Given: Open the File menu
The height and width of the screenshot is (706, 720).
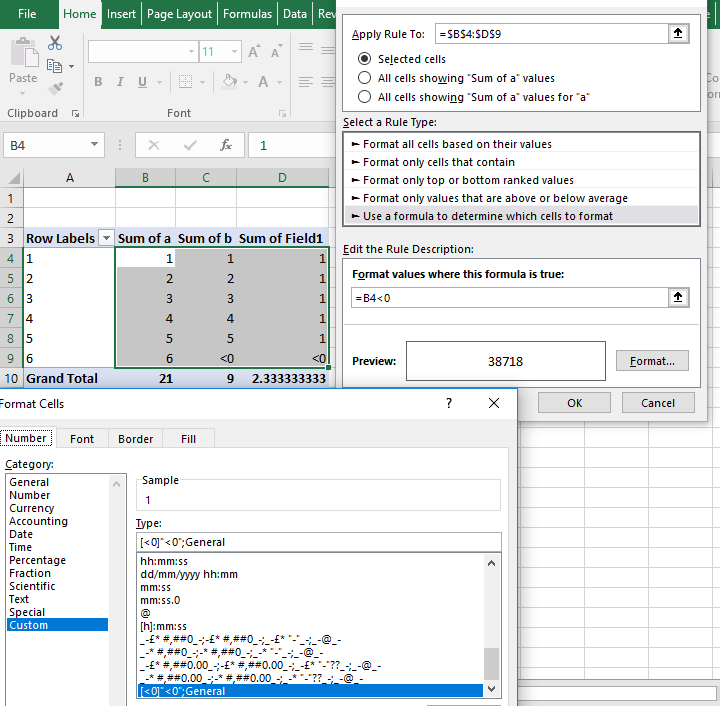Looking at the screenshot, I should [x=27, y=14].
